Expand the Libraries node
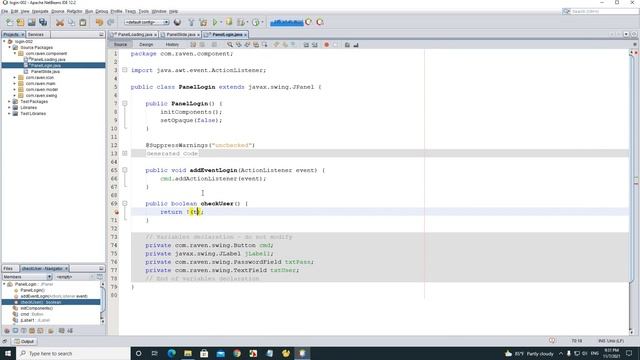This screenshot has width=640, height=360. click(9, 108)
